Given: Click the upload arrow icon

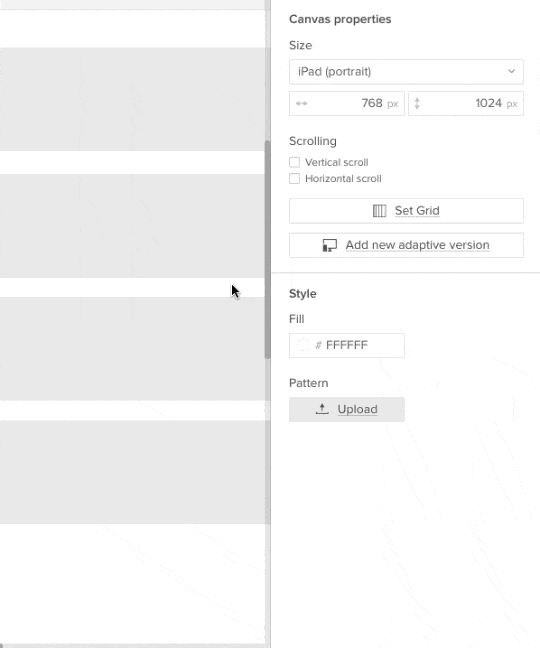Looking at the screenshot, I should click(x=322, y=409).
